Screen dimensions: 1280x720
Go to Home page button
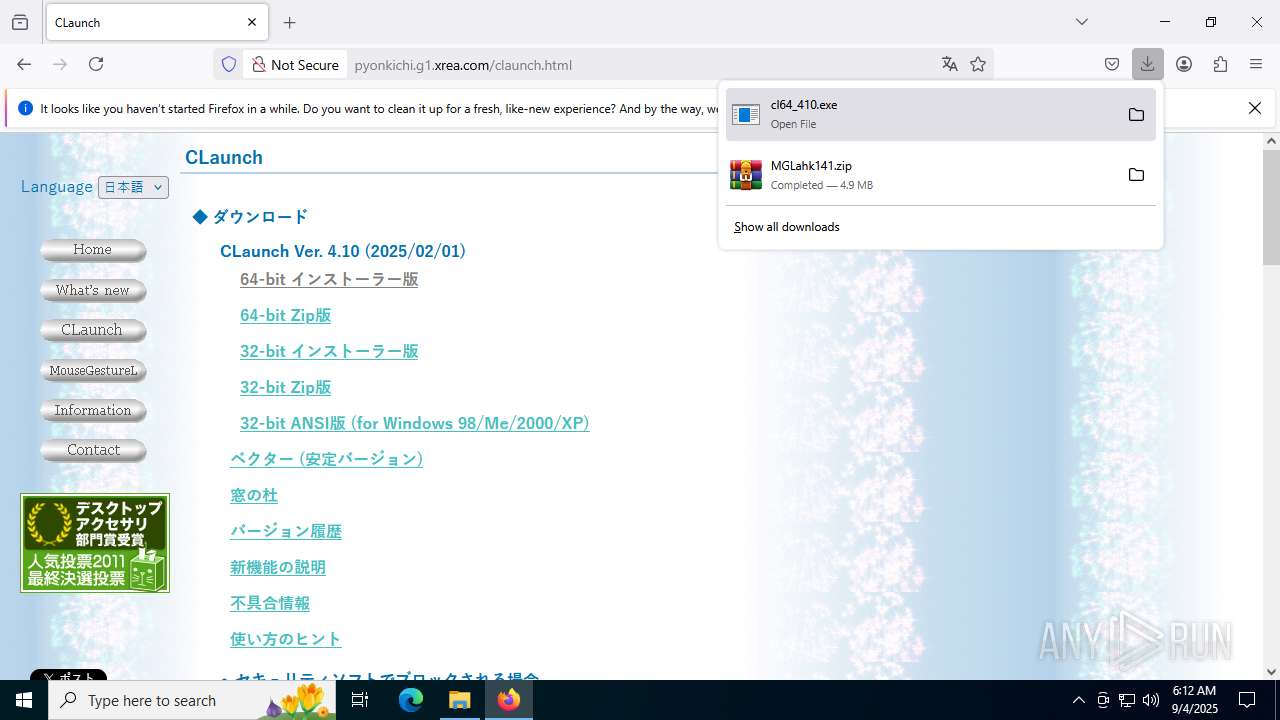tap(93, 250)
